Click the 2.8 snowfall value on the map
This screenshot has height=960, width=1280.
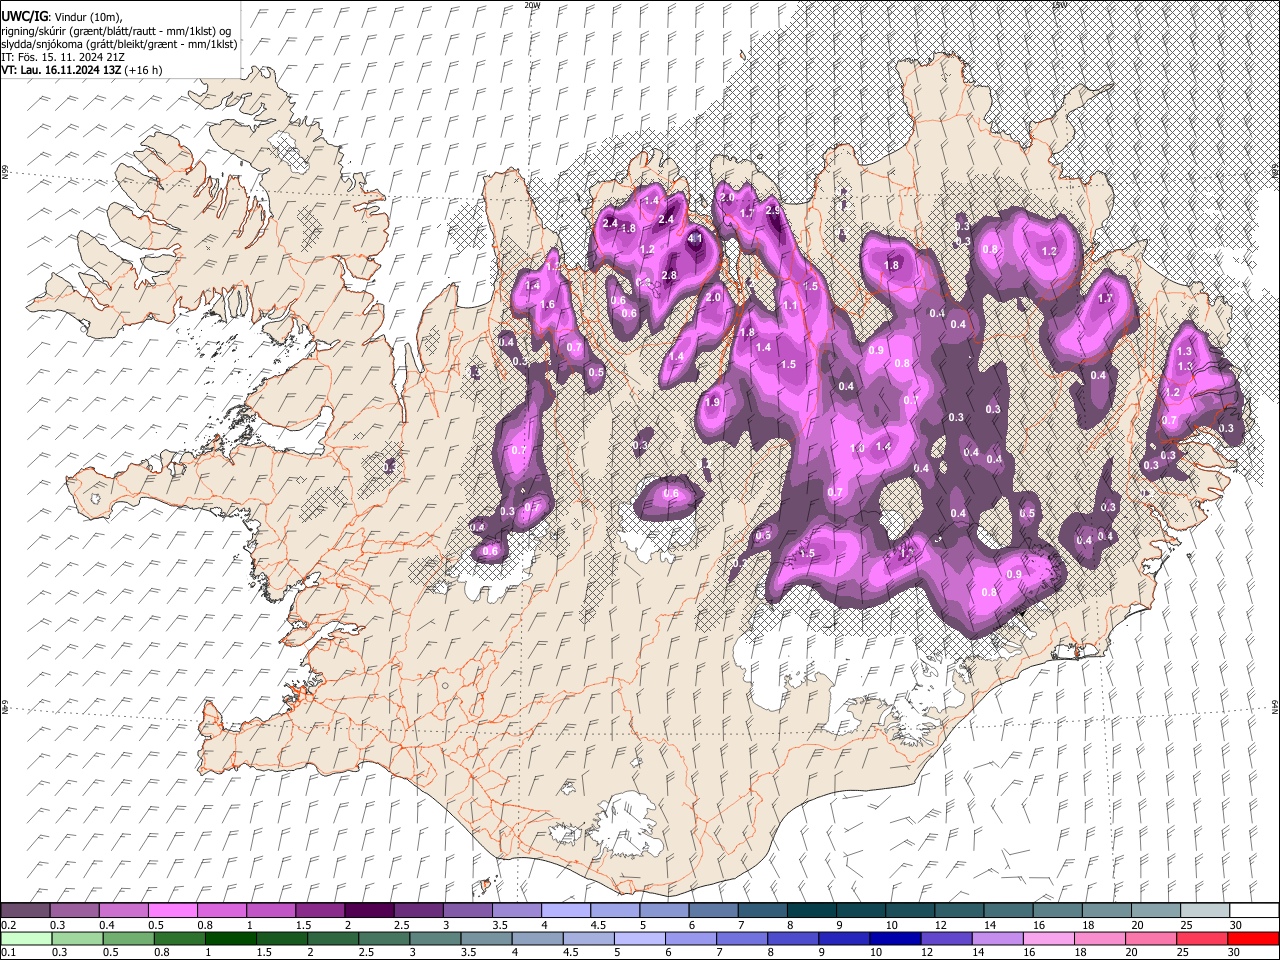(670, 275)
